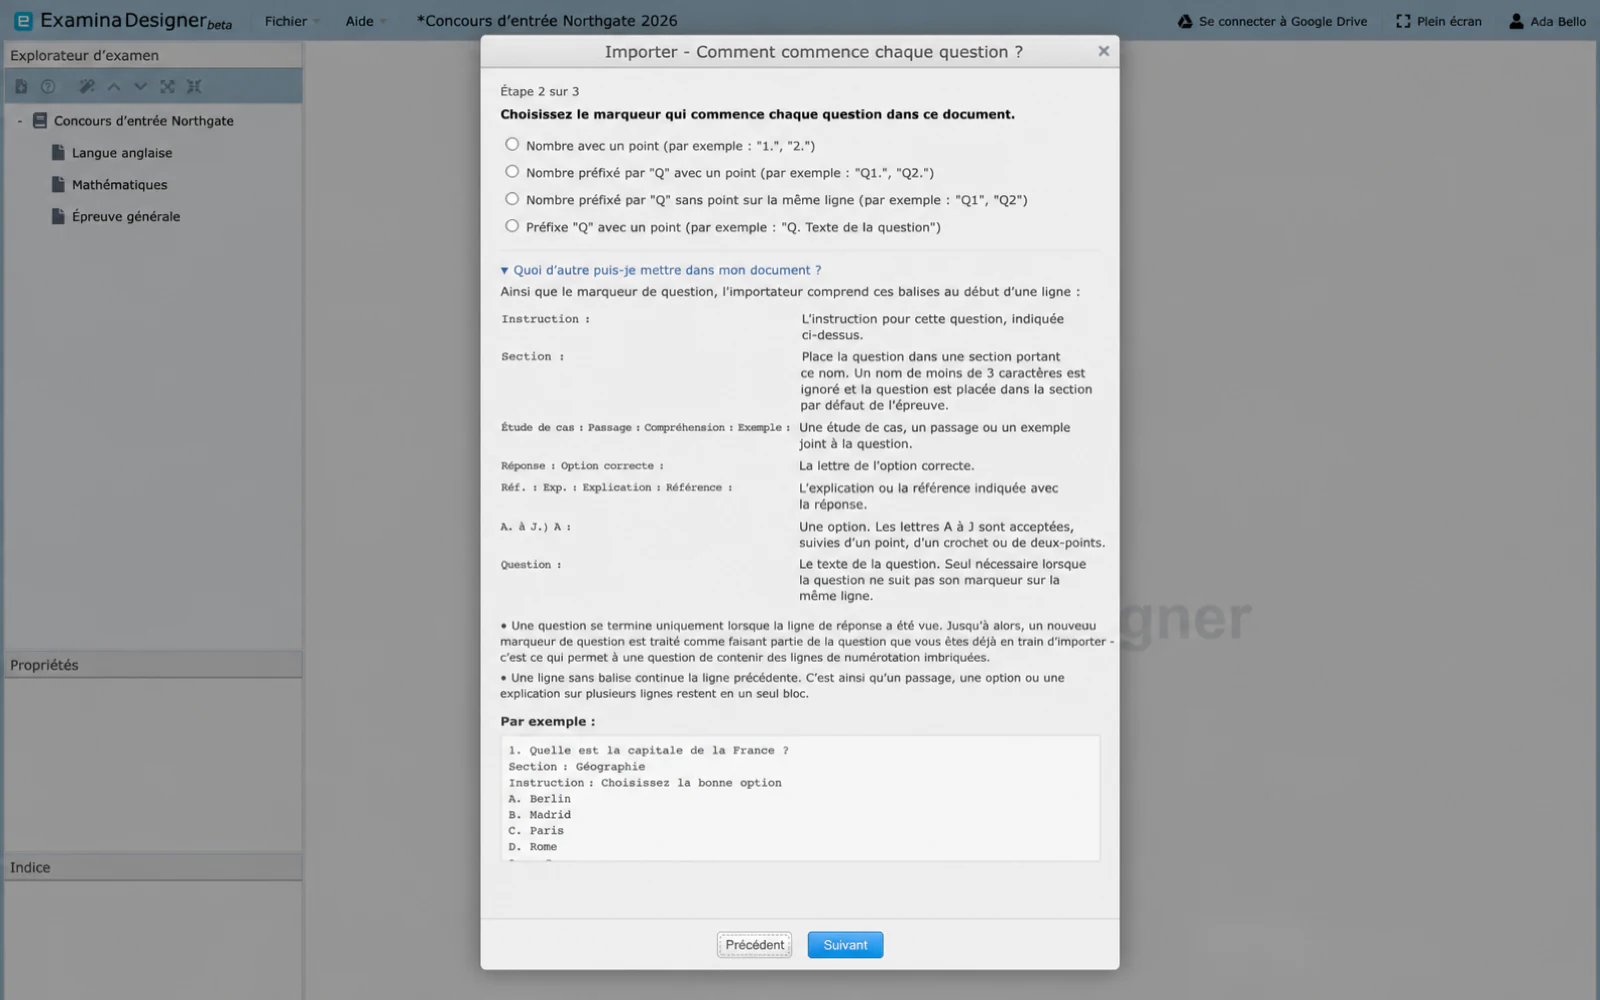Select the Langue anglaise tree row
The width and height of the screenshot is (1600, 1000).
153,152
